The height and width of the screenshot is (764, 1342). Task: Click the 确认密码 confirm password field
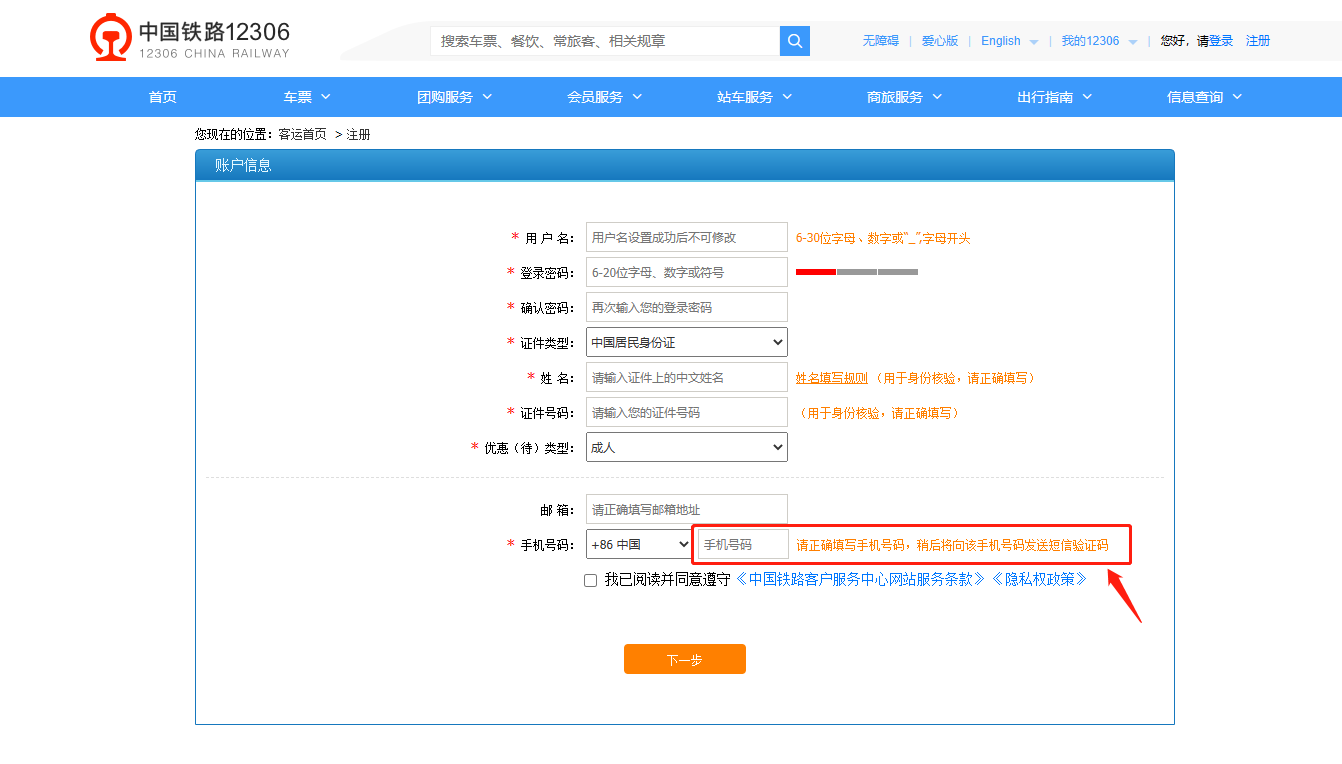point(687,307)
